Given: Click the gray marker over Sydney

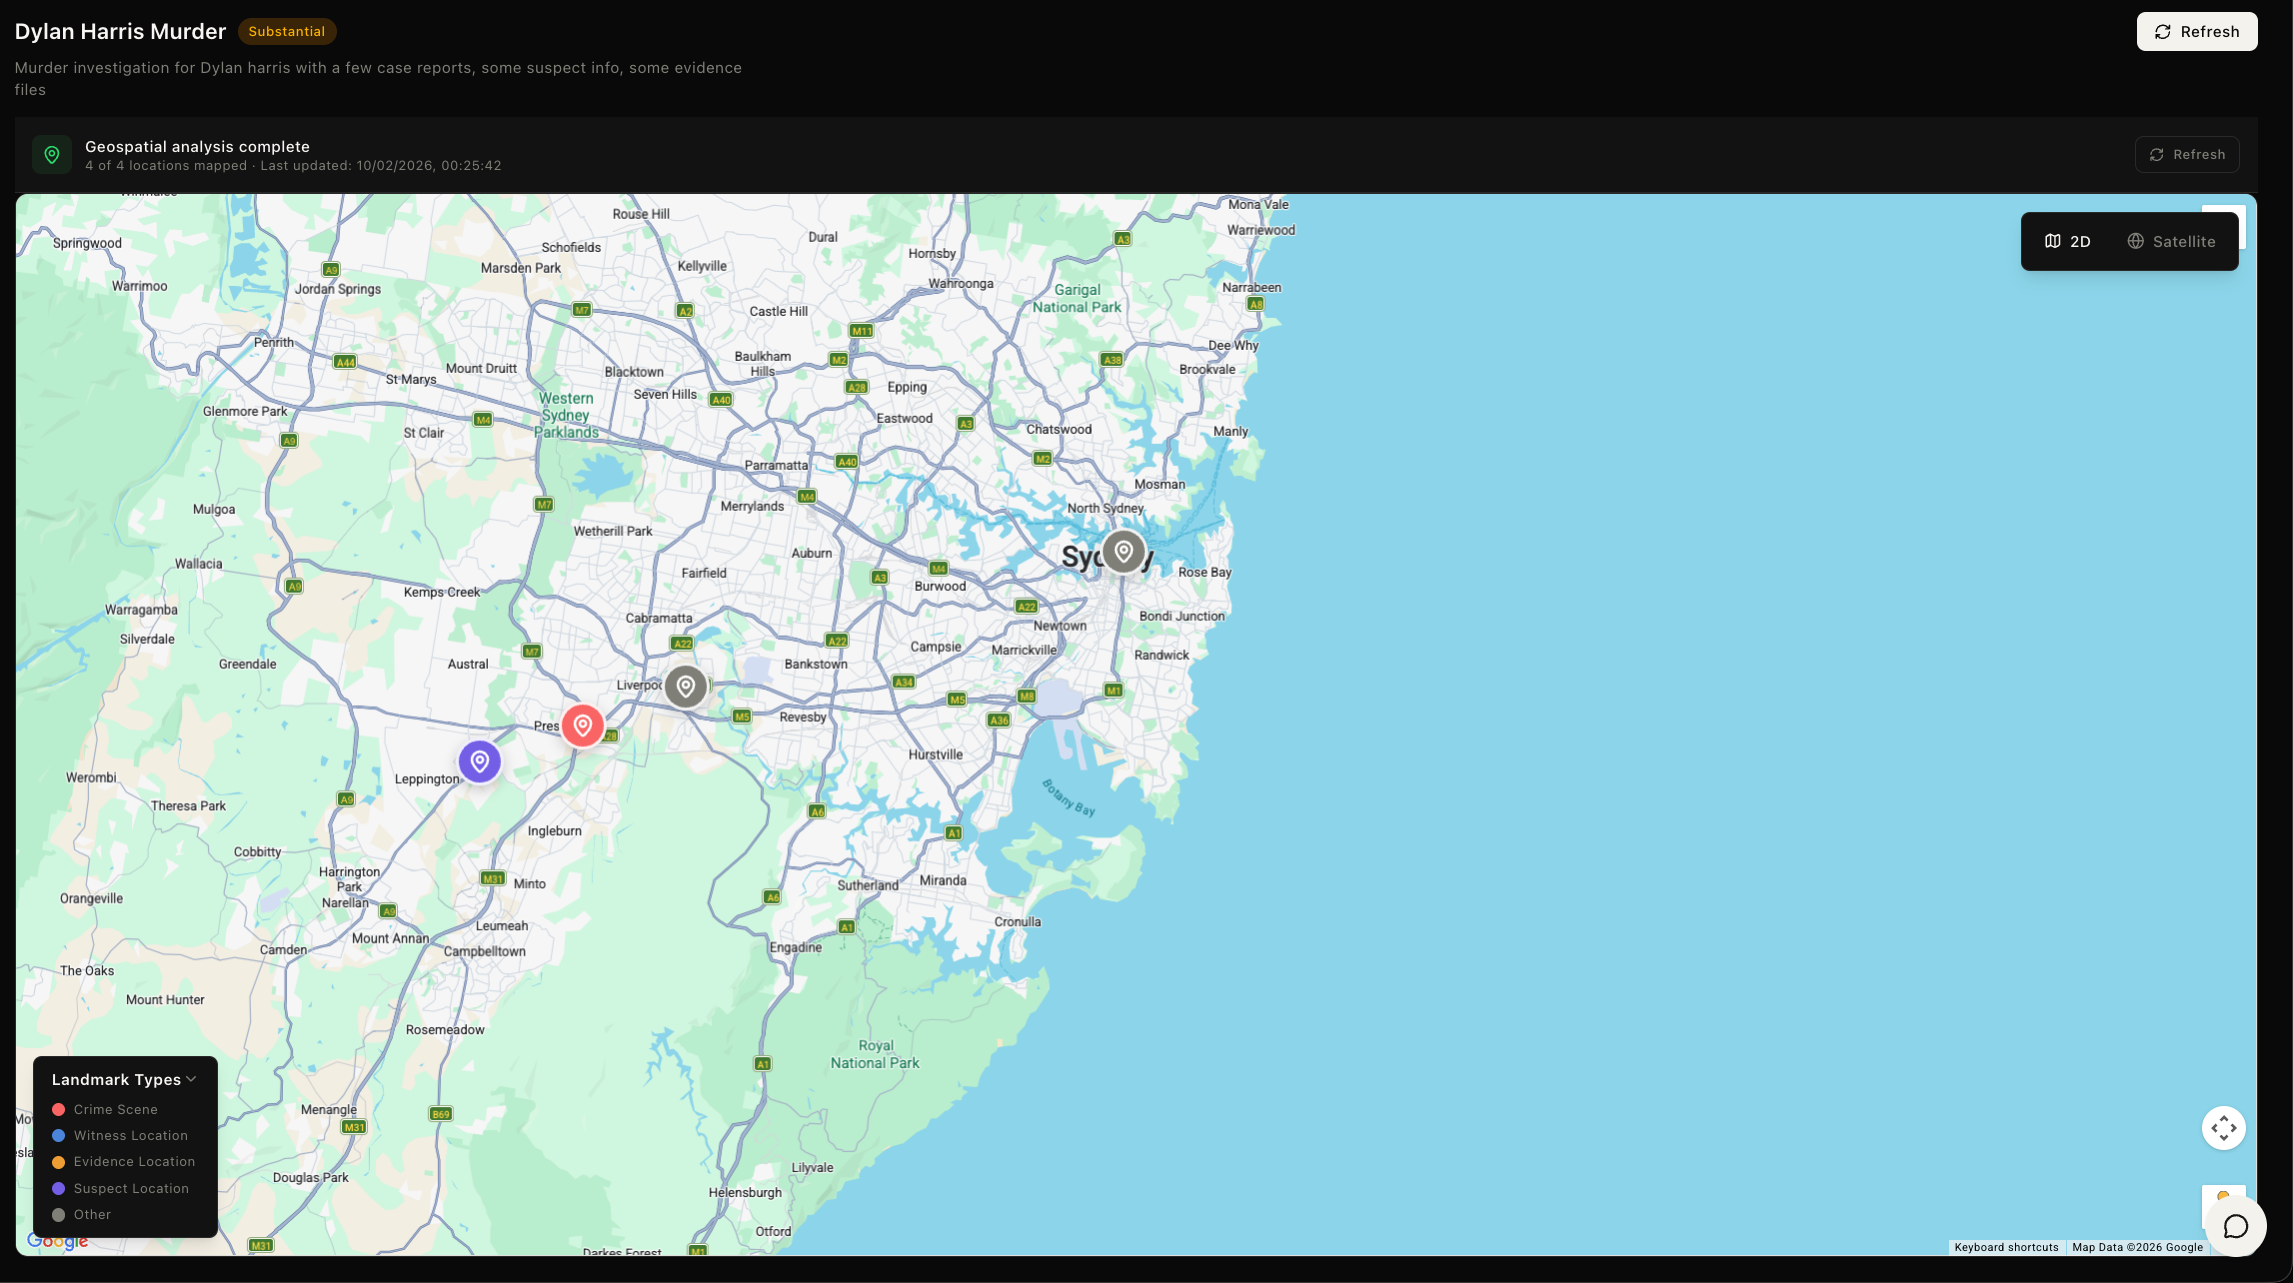Looking at the screenshot, I should pyautogui.click(x=1123, y=551).
